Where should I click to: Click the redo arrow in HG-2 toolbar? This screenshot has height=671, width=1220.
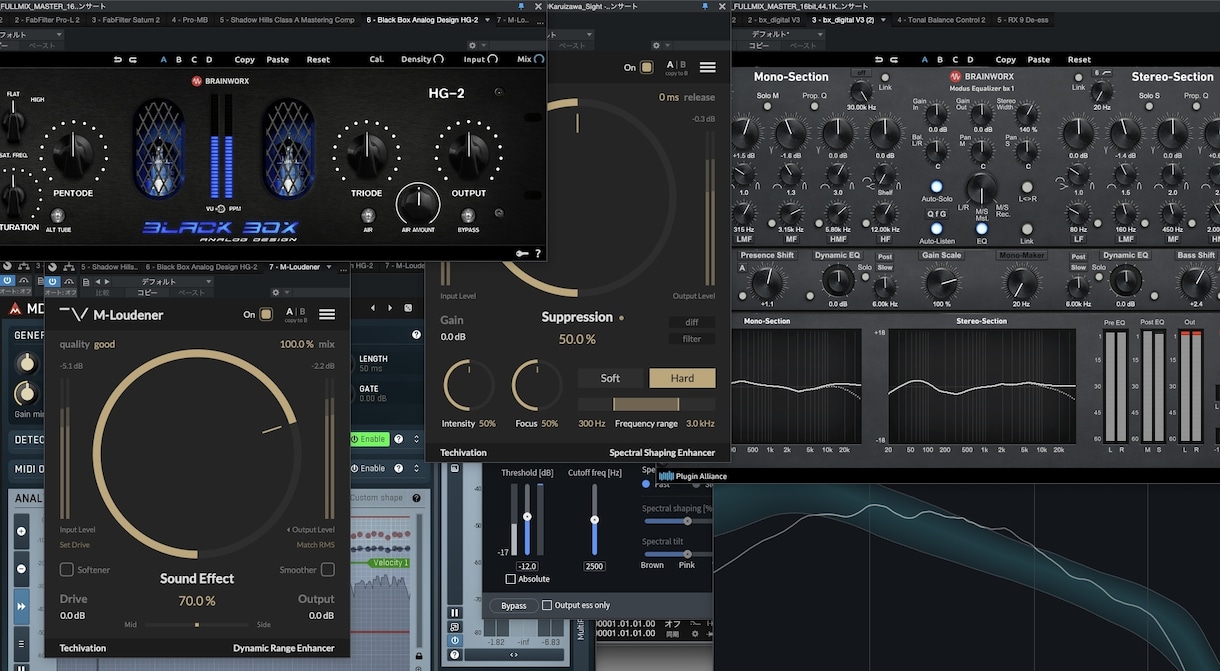pyautogui.click(x=133, y=59)
